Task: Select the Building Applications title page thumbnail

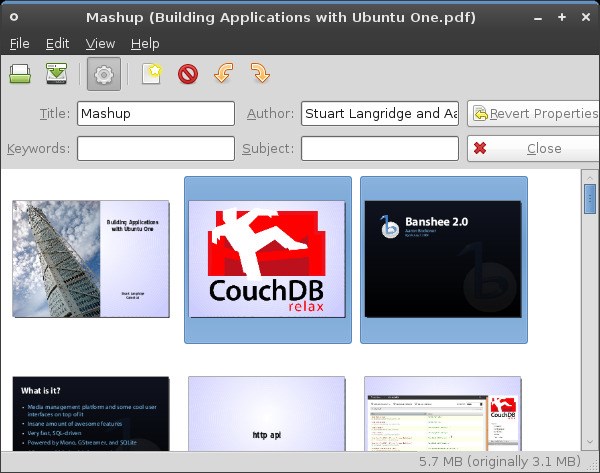Action: tap(91, 259)
